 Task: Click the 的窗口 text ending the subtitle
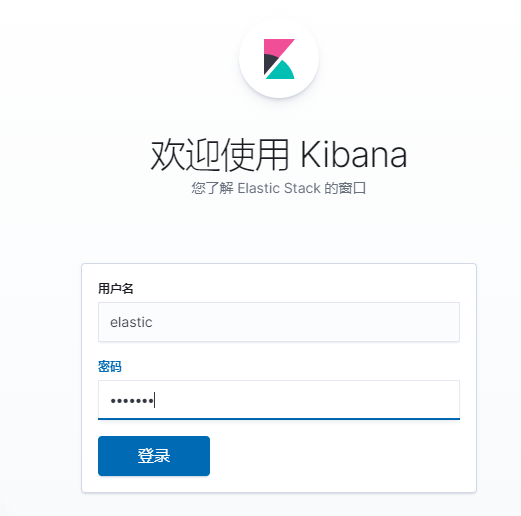(x=345, y=188)
